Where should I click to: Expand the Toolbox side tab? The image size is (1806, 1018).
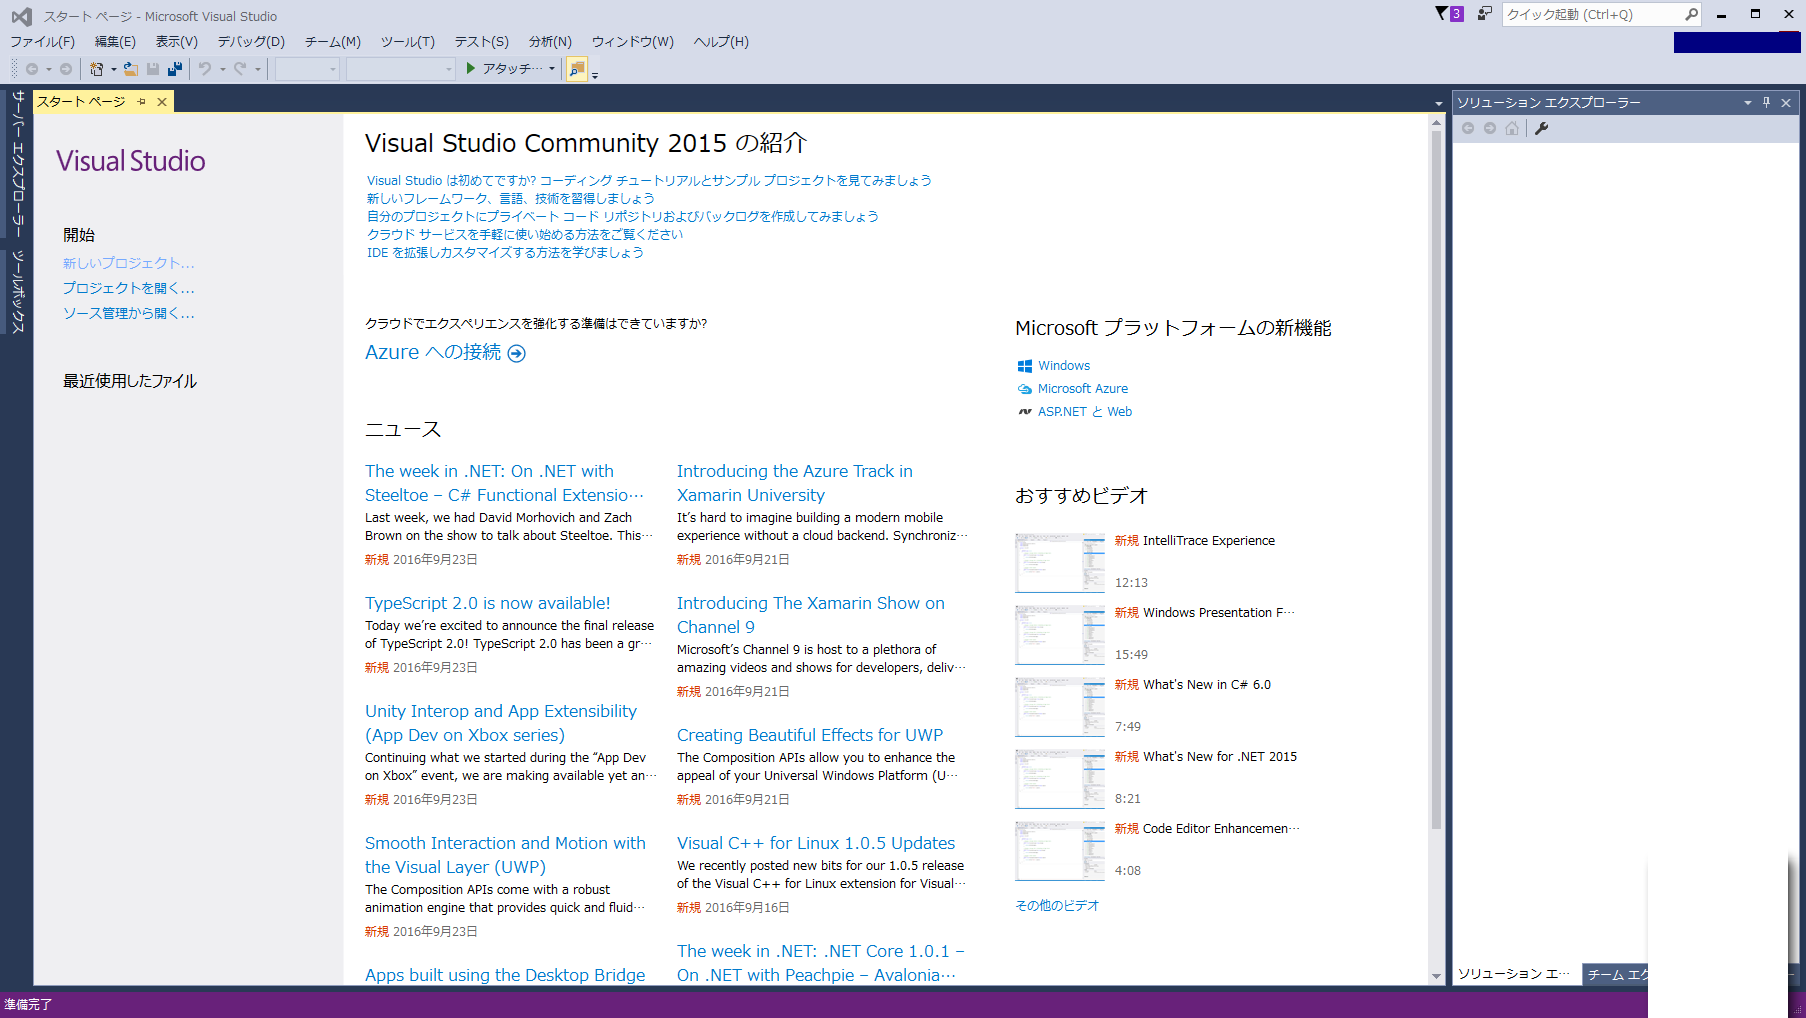click(x=17, y=290)
